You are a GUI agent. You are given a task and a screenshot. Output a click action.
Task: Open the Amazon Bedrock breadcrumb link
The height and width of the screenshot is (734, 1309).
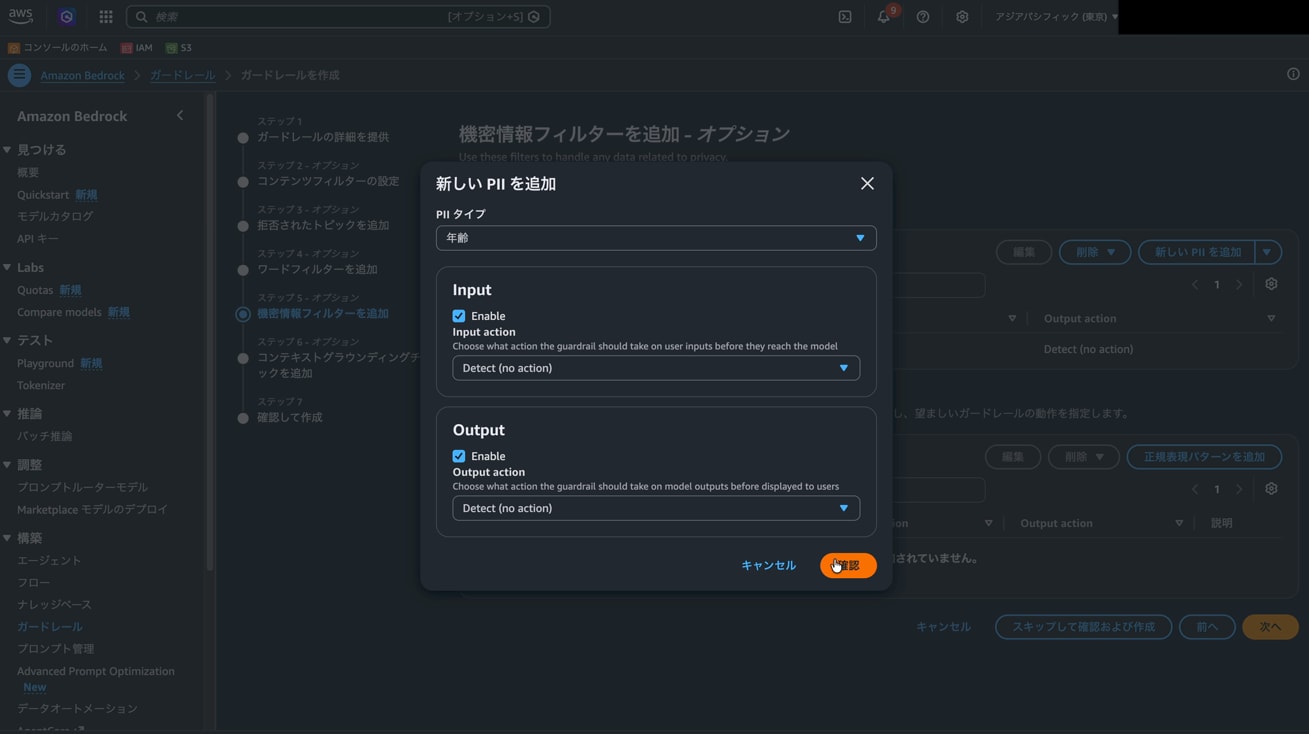pyautogui.click(x=83, y=75)
